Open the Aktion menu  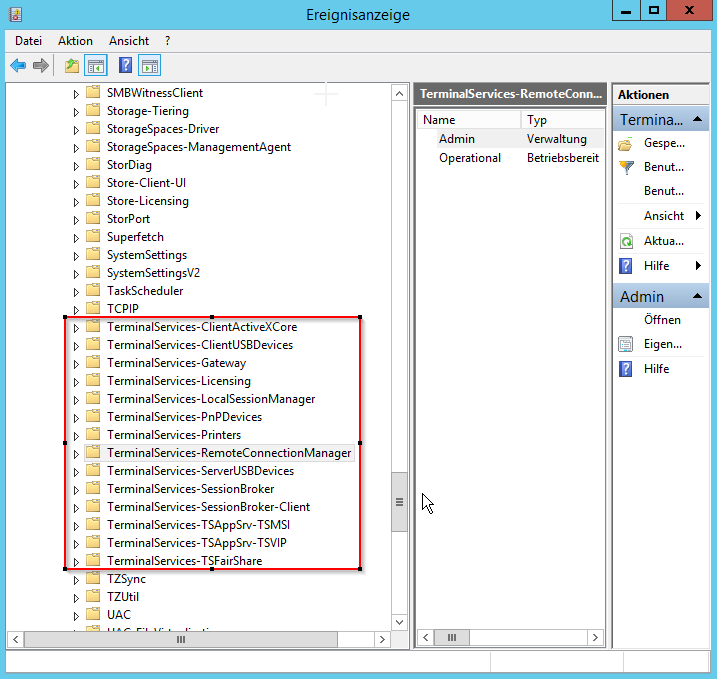click(x=75, y=41)
